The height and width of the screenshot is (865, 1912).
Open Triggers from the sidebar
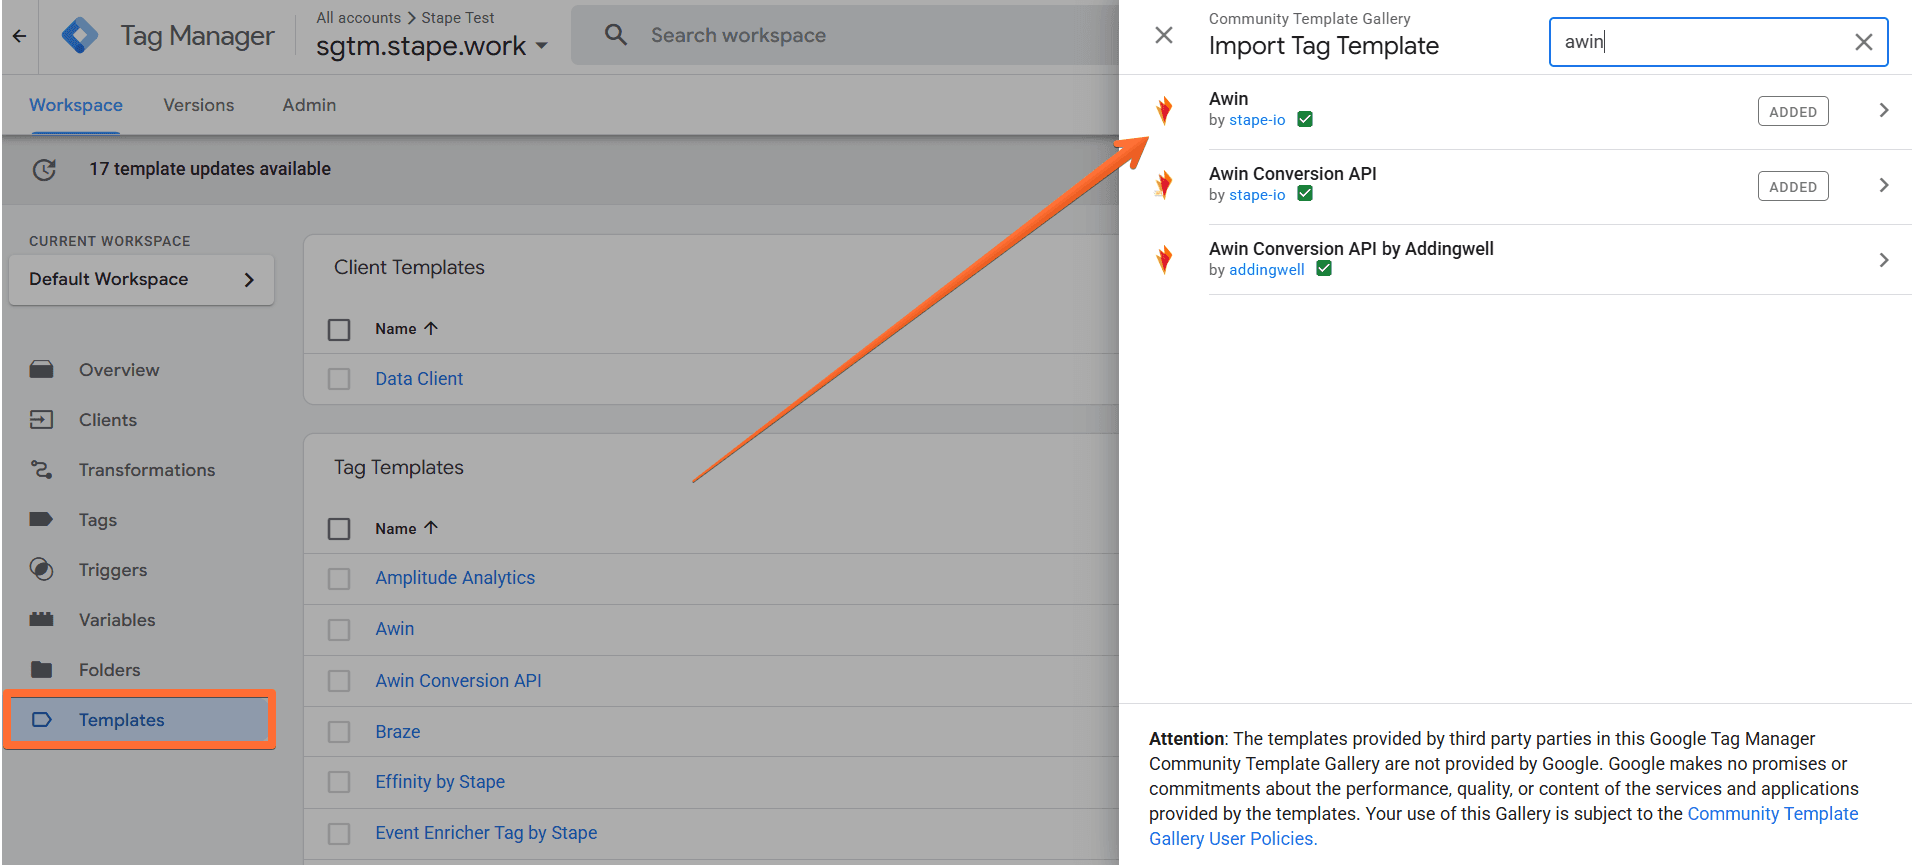coord(113,570)
